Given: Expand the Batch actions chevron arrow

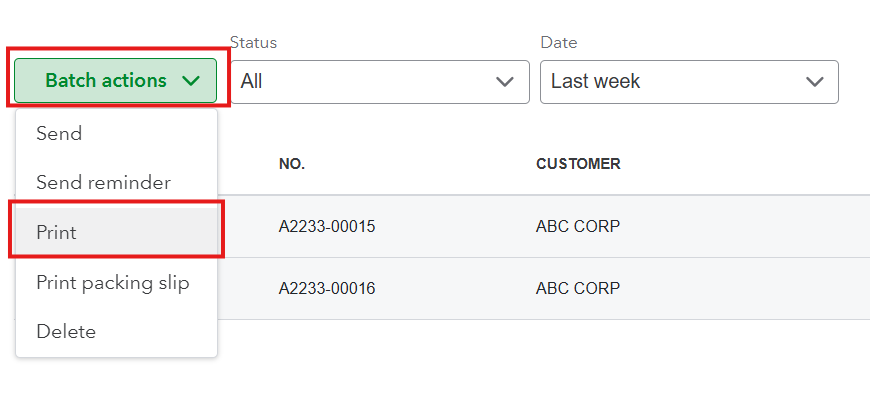Looking at the screenshot, I should pyautogui.click(x=192, y=81).
